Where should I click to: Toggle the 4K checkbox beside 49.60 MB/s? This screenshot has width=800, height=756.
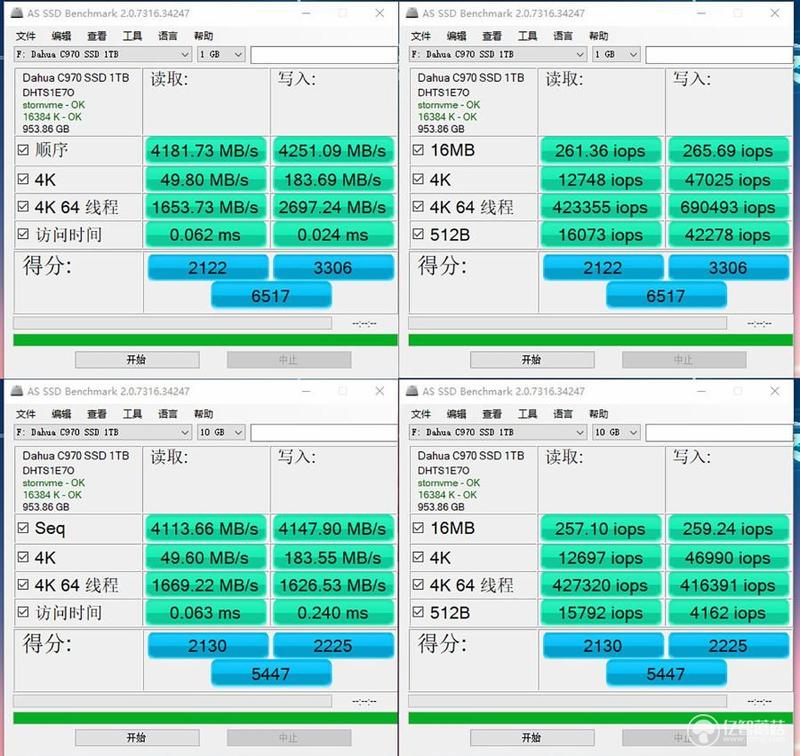[23, 557]
